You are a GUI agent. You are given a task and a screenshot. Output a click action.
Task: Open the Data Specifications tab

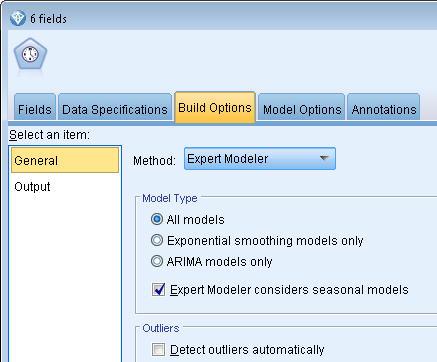(115, 108)
